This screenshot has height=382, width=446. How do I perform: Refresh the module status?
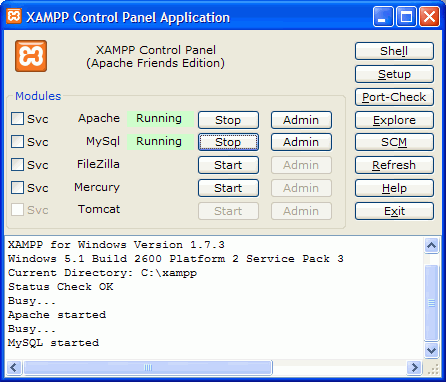point(394,165)
